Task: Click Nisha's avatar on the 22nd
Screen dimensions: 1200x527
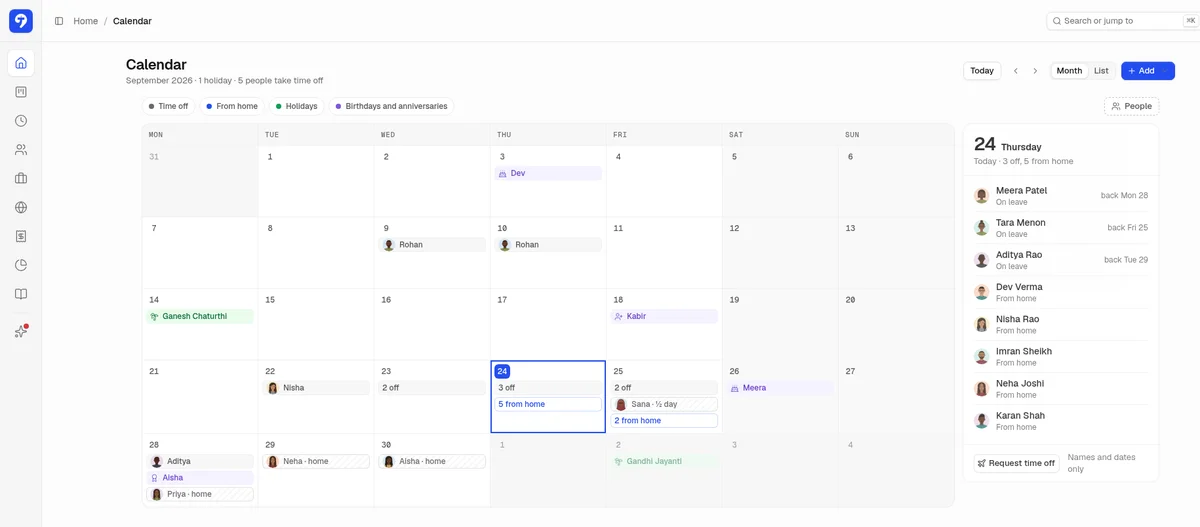Action: pyautogui.click(x=272, y=388)
